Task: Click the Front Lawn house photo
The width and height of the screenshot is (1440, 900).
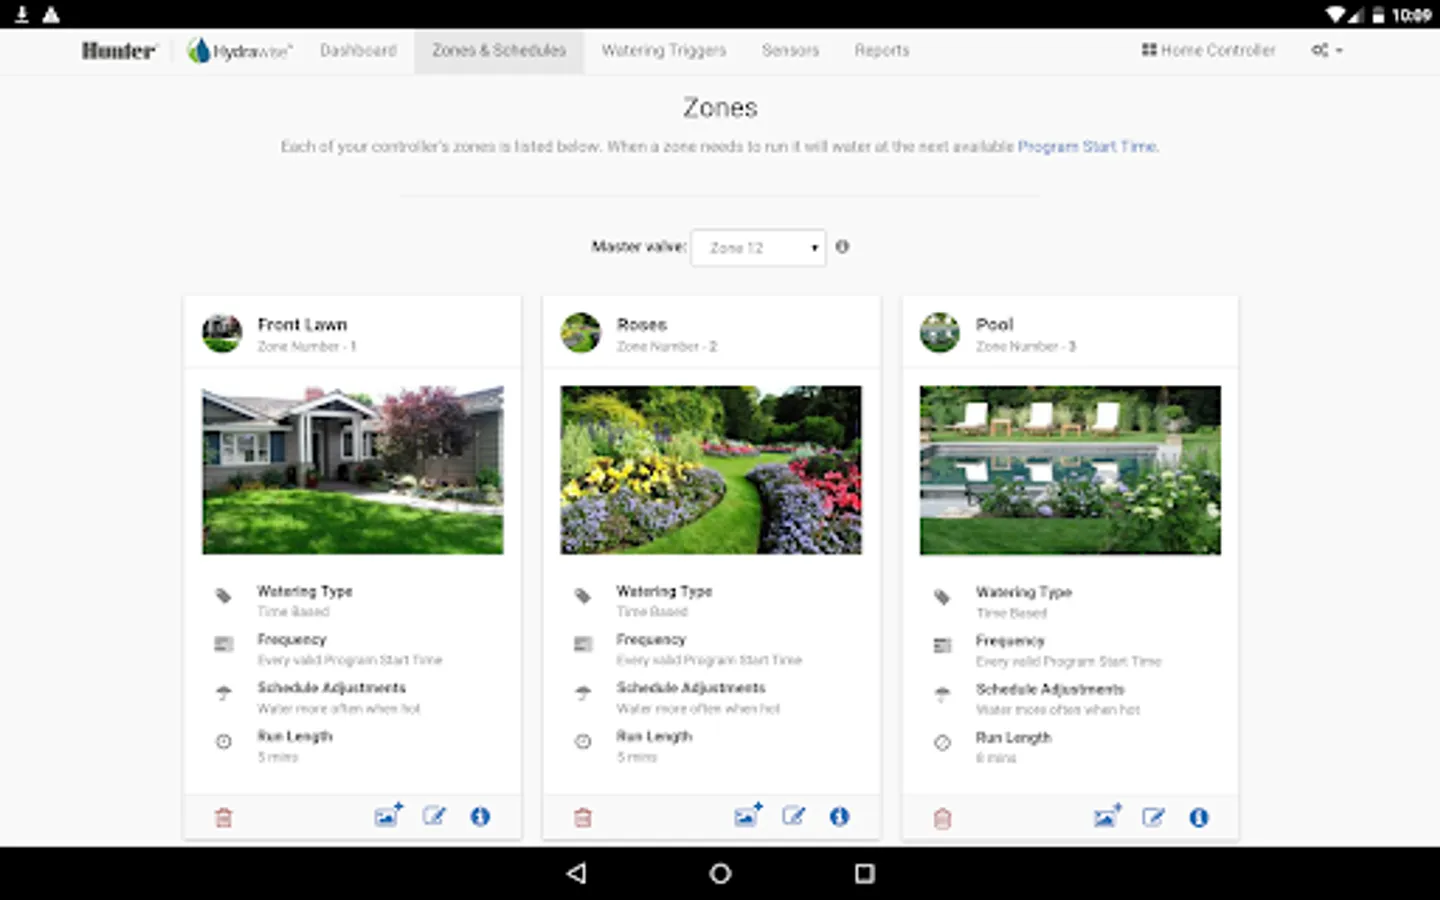Action: pyautogui.click(x=353, y=470)
